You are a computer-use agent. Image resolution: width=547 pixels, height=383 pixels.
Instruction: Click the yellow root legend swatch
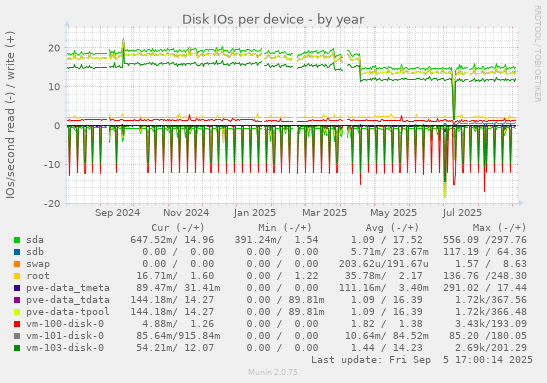coord(17,276)
